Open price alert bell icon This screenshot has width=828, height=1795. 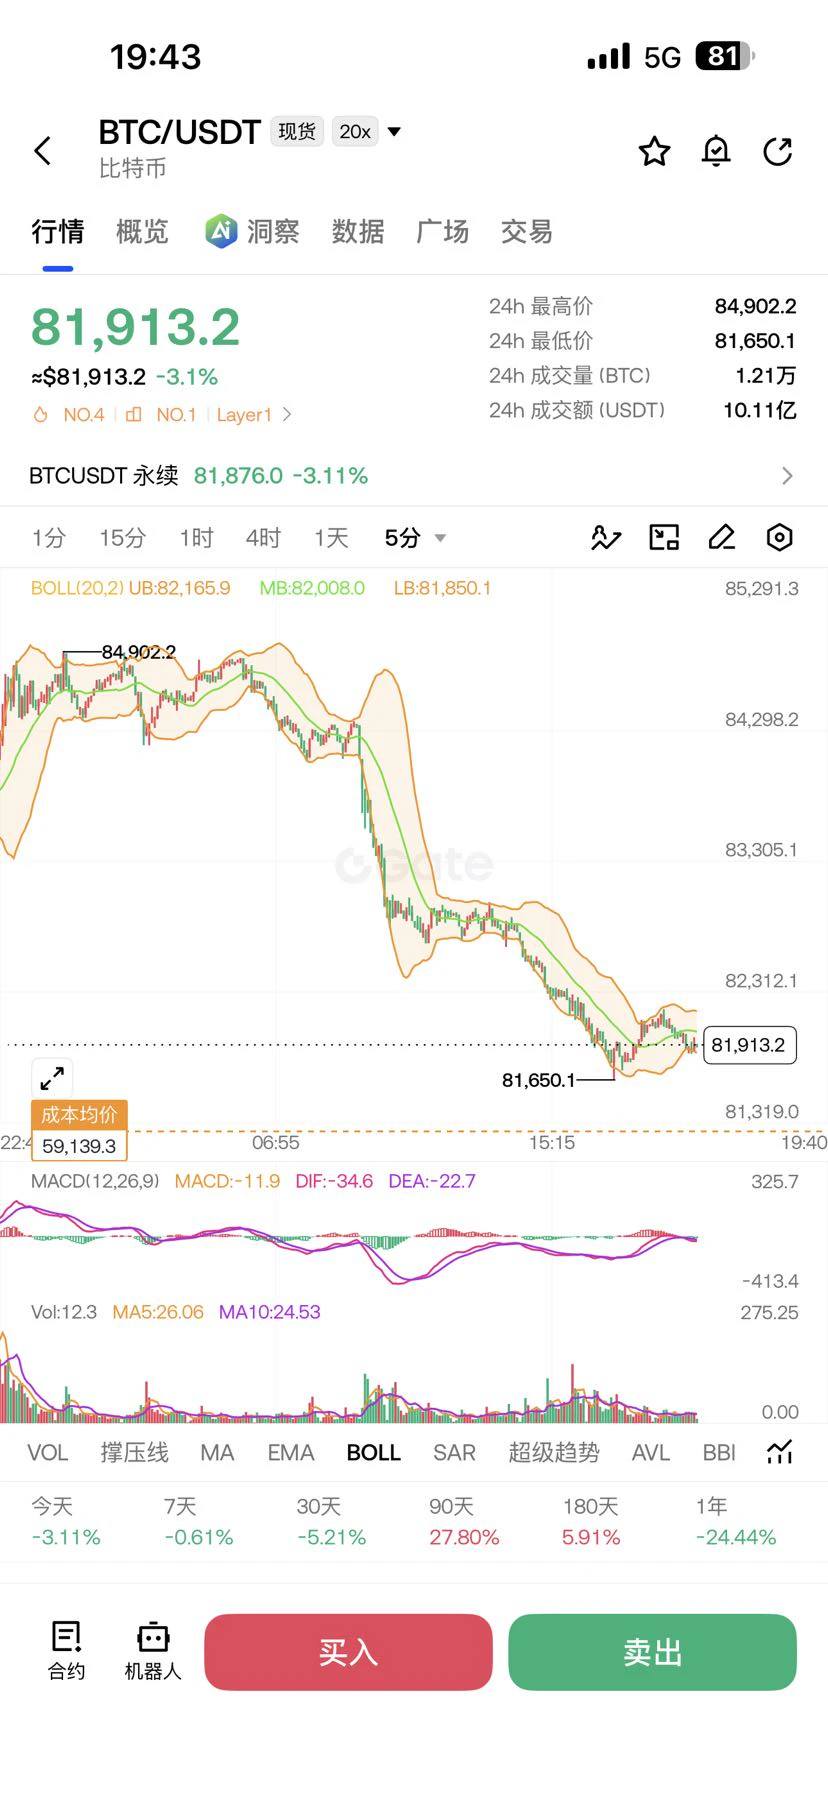coord(716,151)
